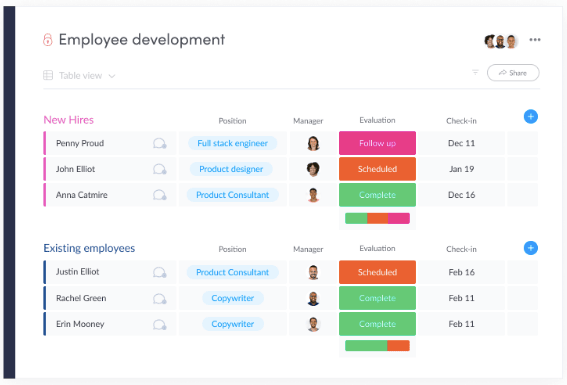Click the Employee development board title
This screenshot has width=567, height=385.
[142, 40]
